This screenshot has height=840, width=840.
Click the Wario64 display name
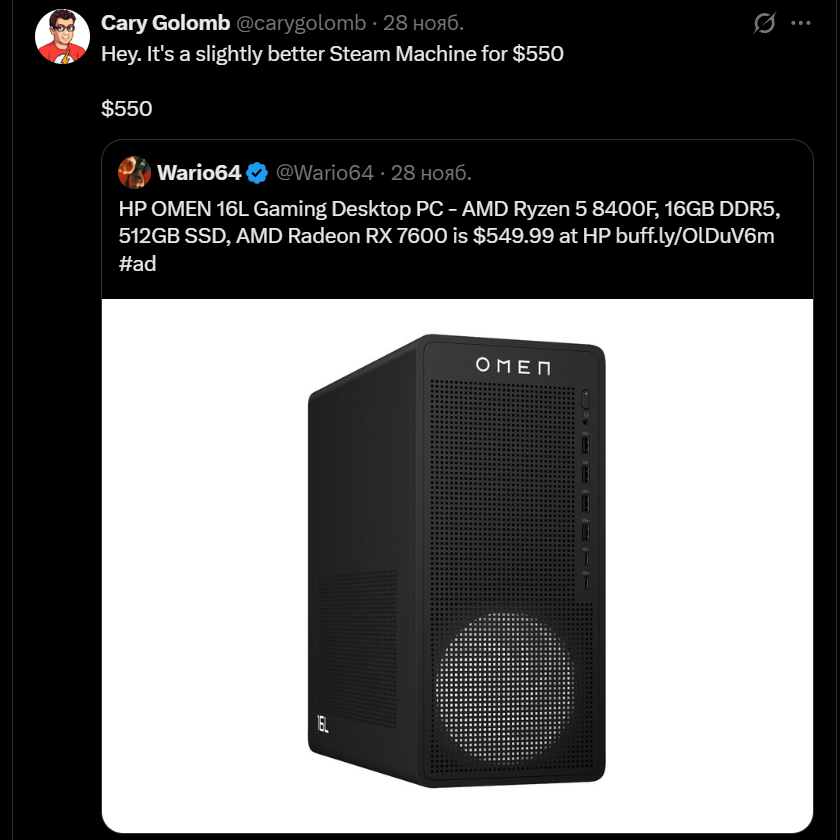(x=199, y=173)
